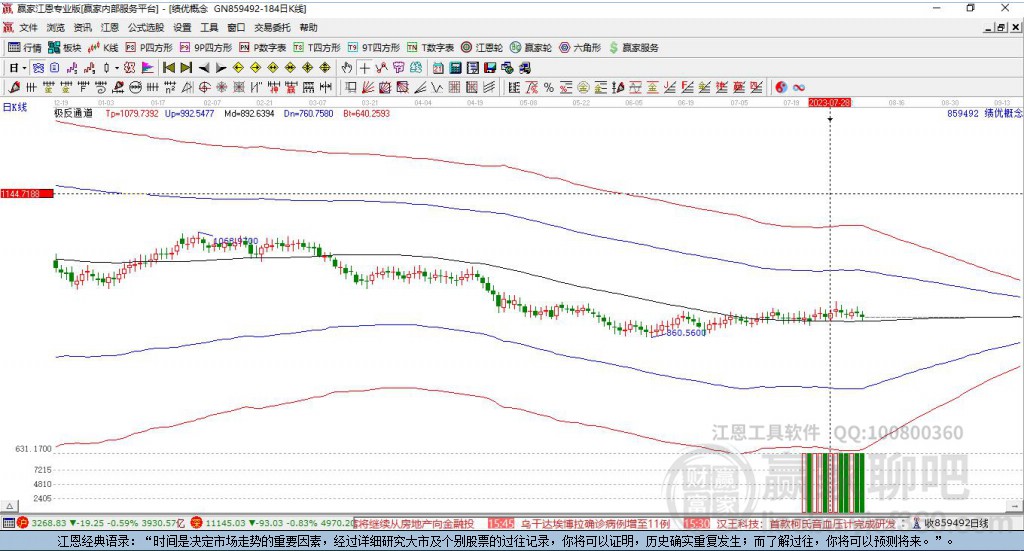Screen dimensions: 1024x551
Task: Click the 2023-07-28 date marker
Action: coord(829,103)
